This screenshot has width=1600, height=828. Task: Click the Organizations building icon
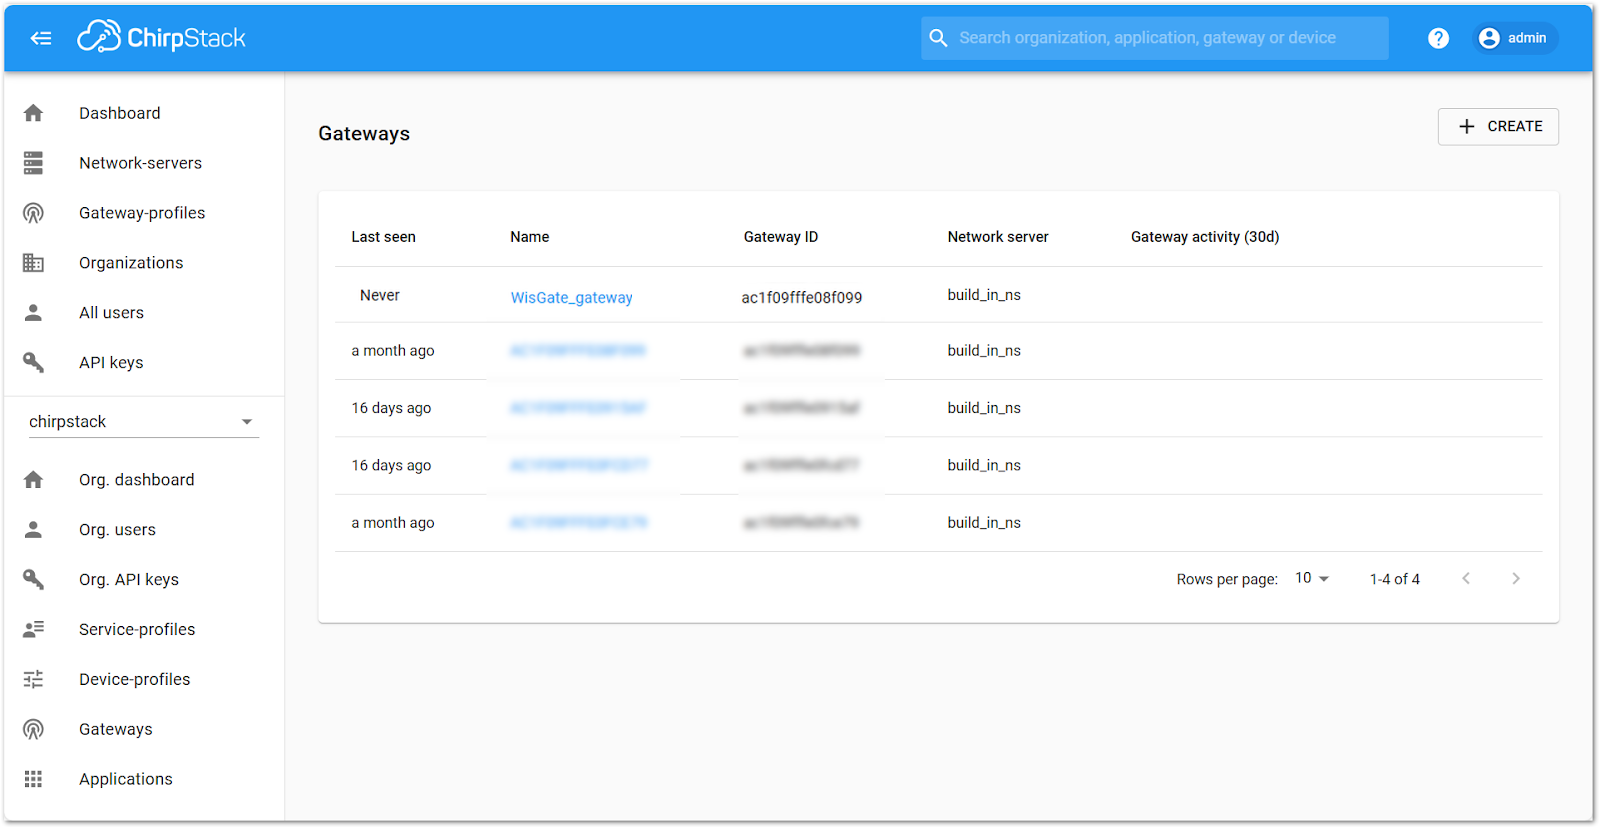[34, 263]
